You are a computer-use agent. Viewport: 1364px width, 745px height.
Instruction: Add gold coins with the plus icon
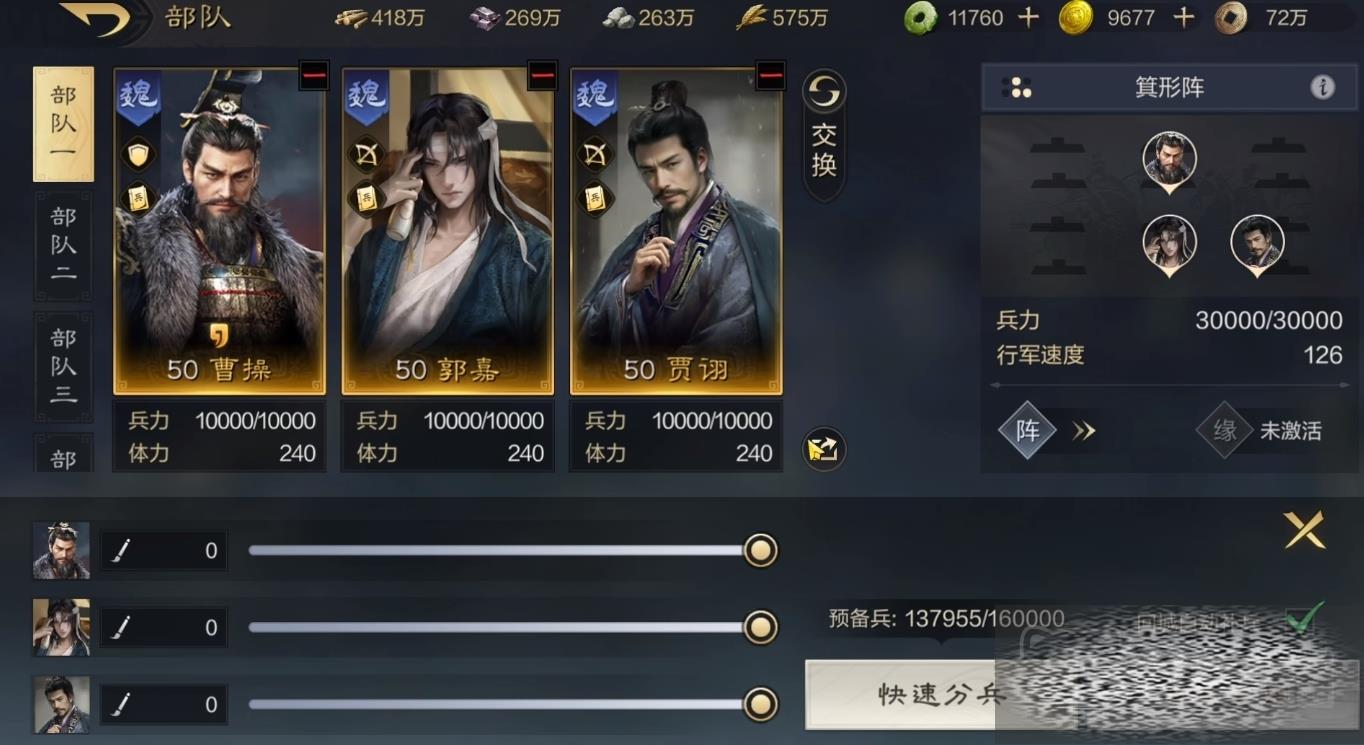coord(1183,17)
